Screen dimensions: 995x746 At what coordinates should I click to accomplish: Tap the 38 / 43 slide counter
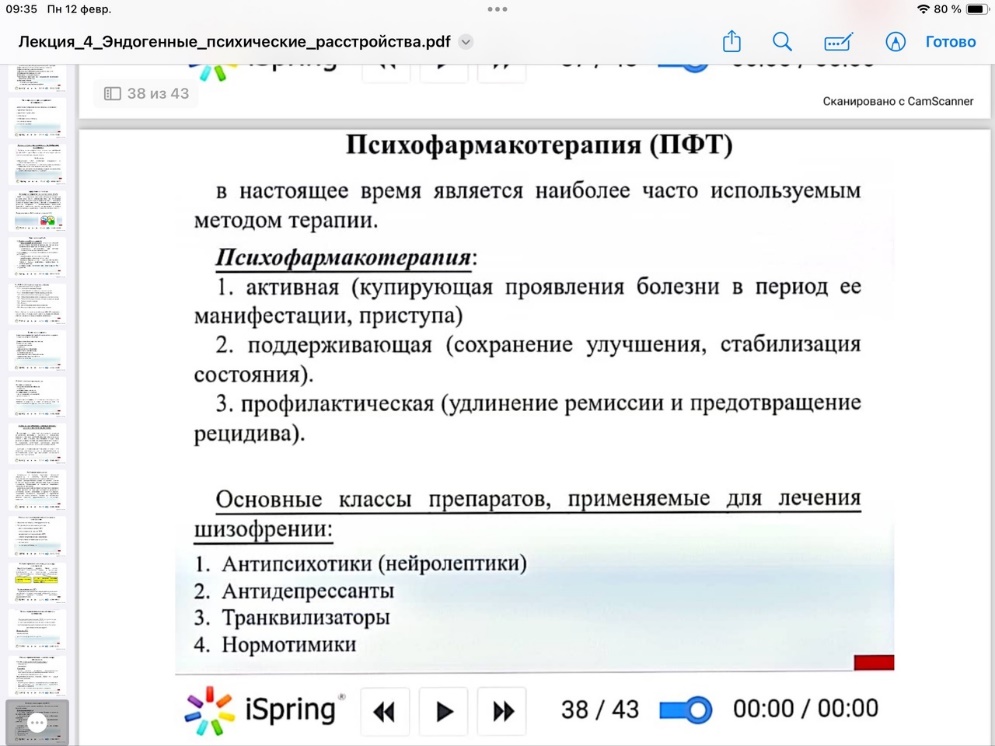600,710
